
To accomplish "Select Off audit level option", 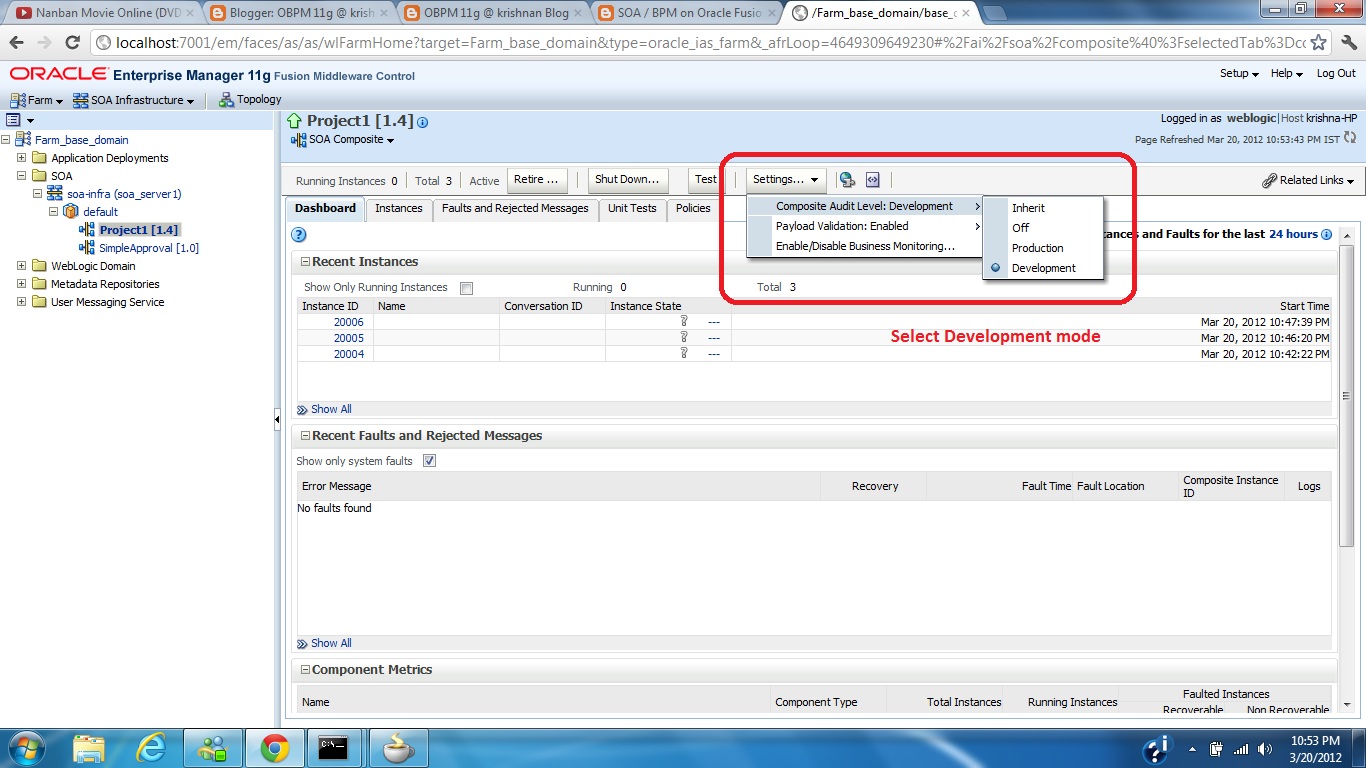I will coord(1043,228).
